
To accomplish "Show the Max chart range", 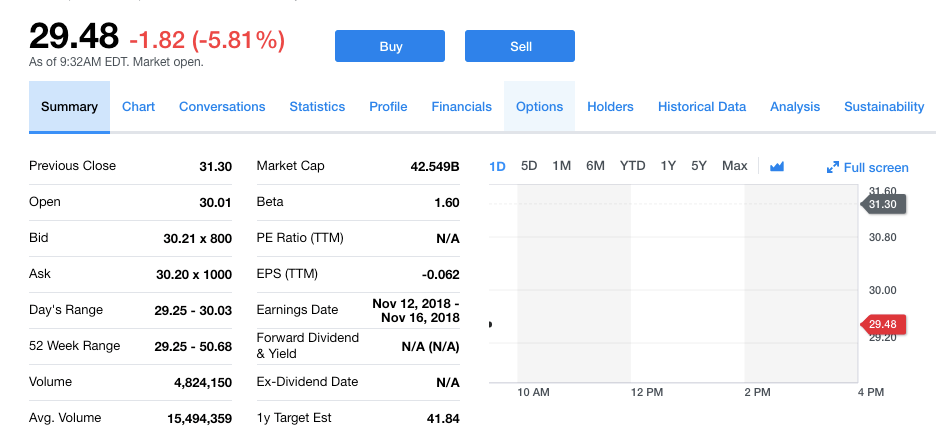I will (734, 166).
